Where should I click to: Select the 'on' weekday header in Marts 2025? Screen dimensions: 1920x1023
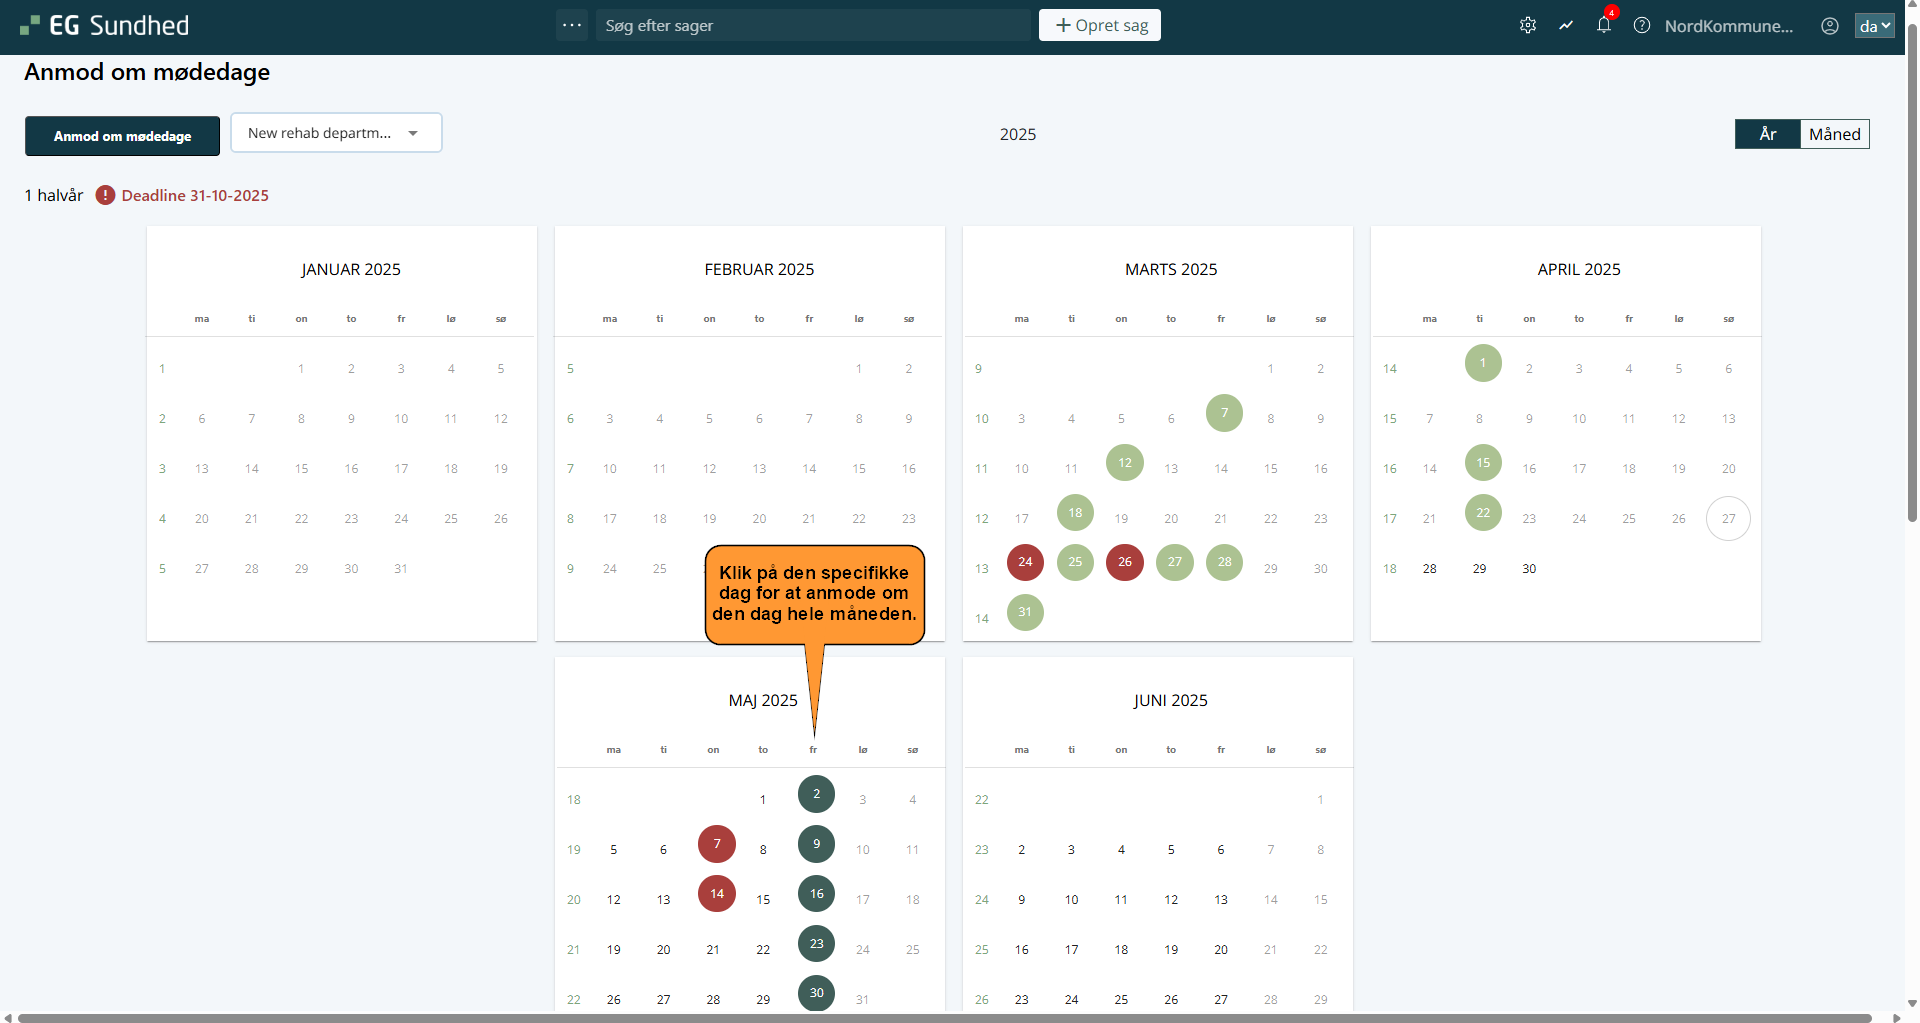click(x=1121, y=319)
